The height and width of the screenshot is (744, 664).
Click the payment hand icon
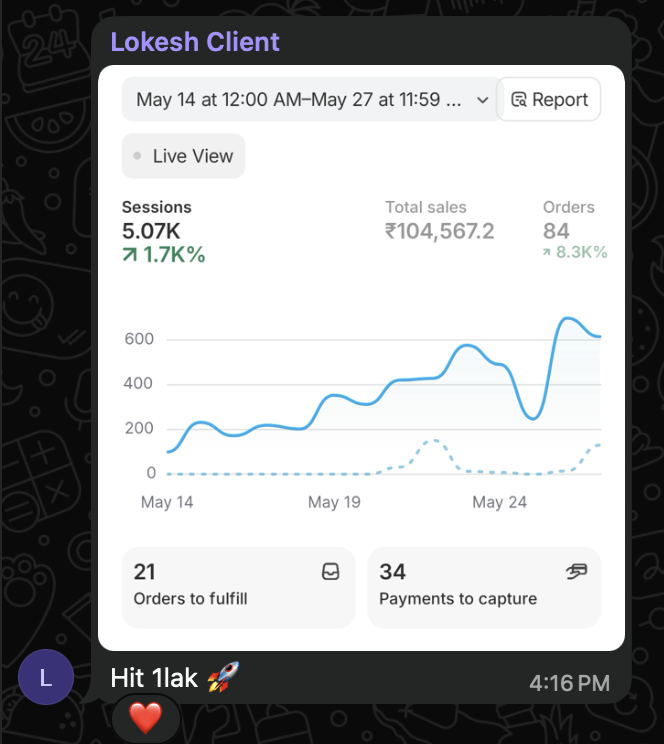[x=576, y=571]
